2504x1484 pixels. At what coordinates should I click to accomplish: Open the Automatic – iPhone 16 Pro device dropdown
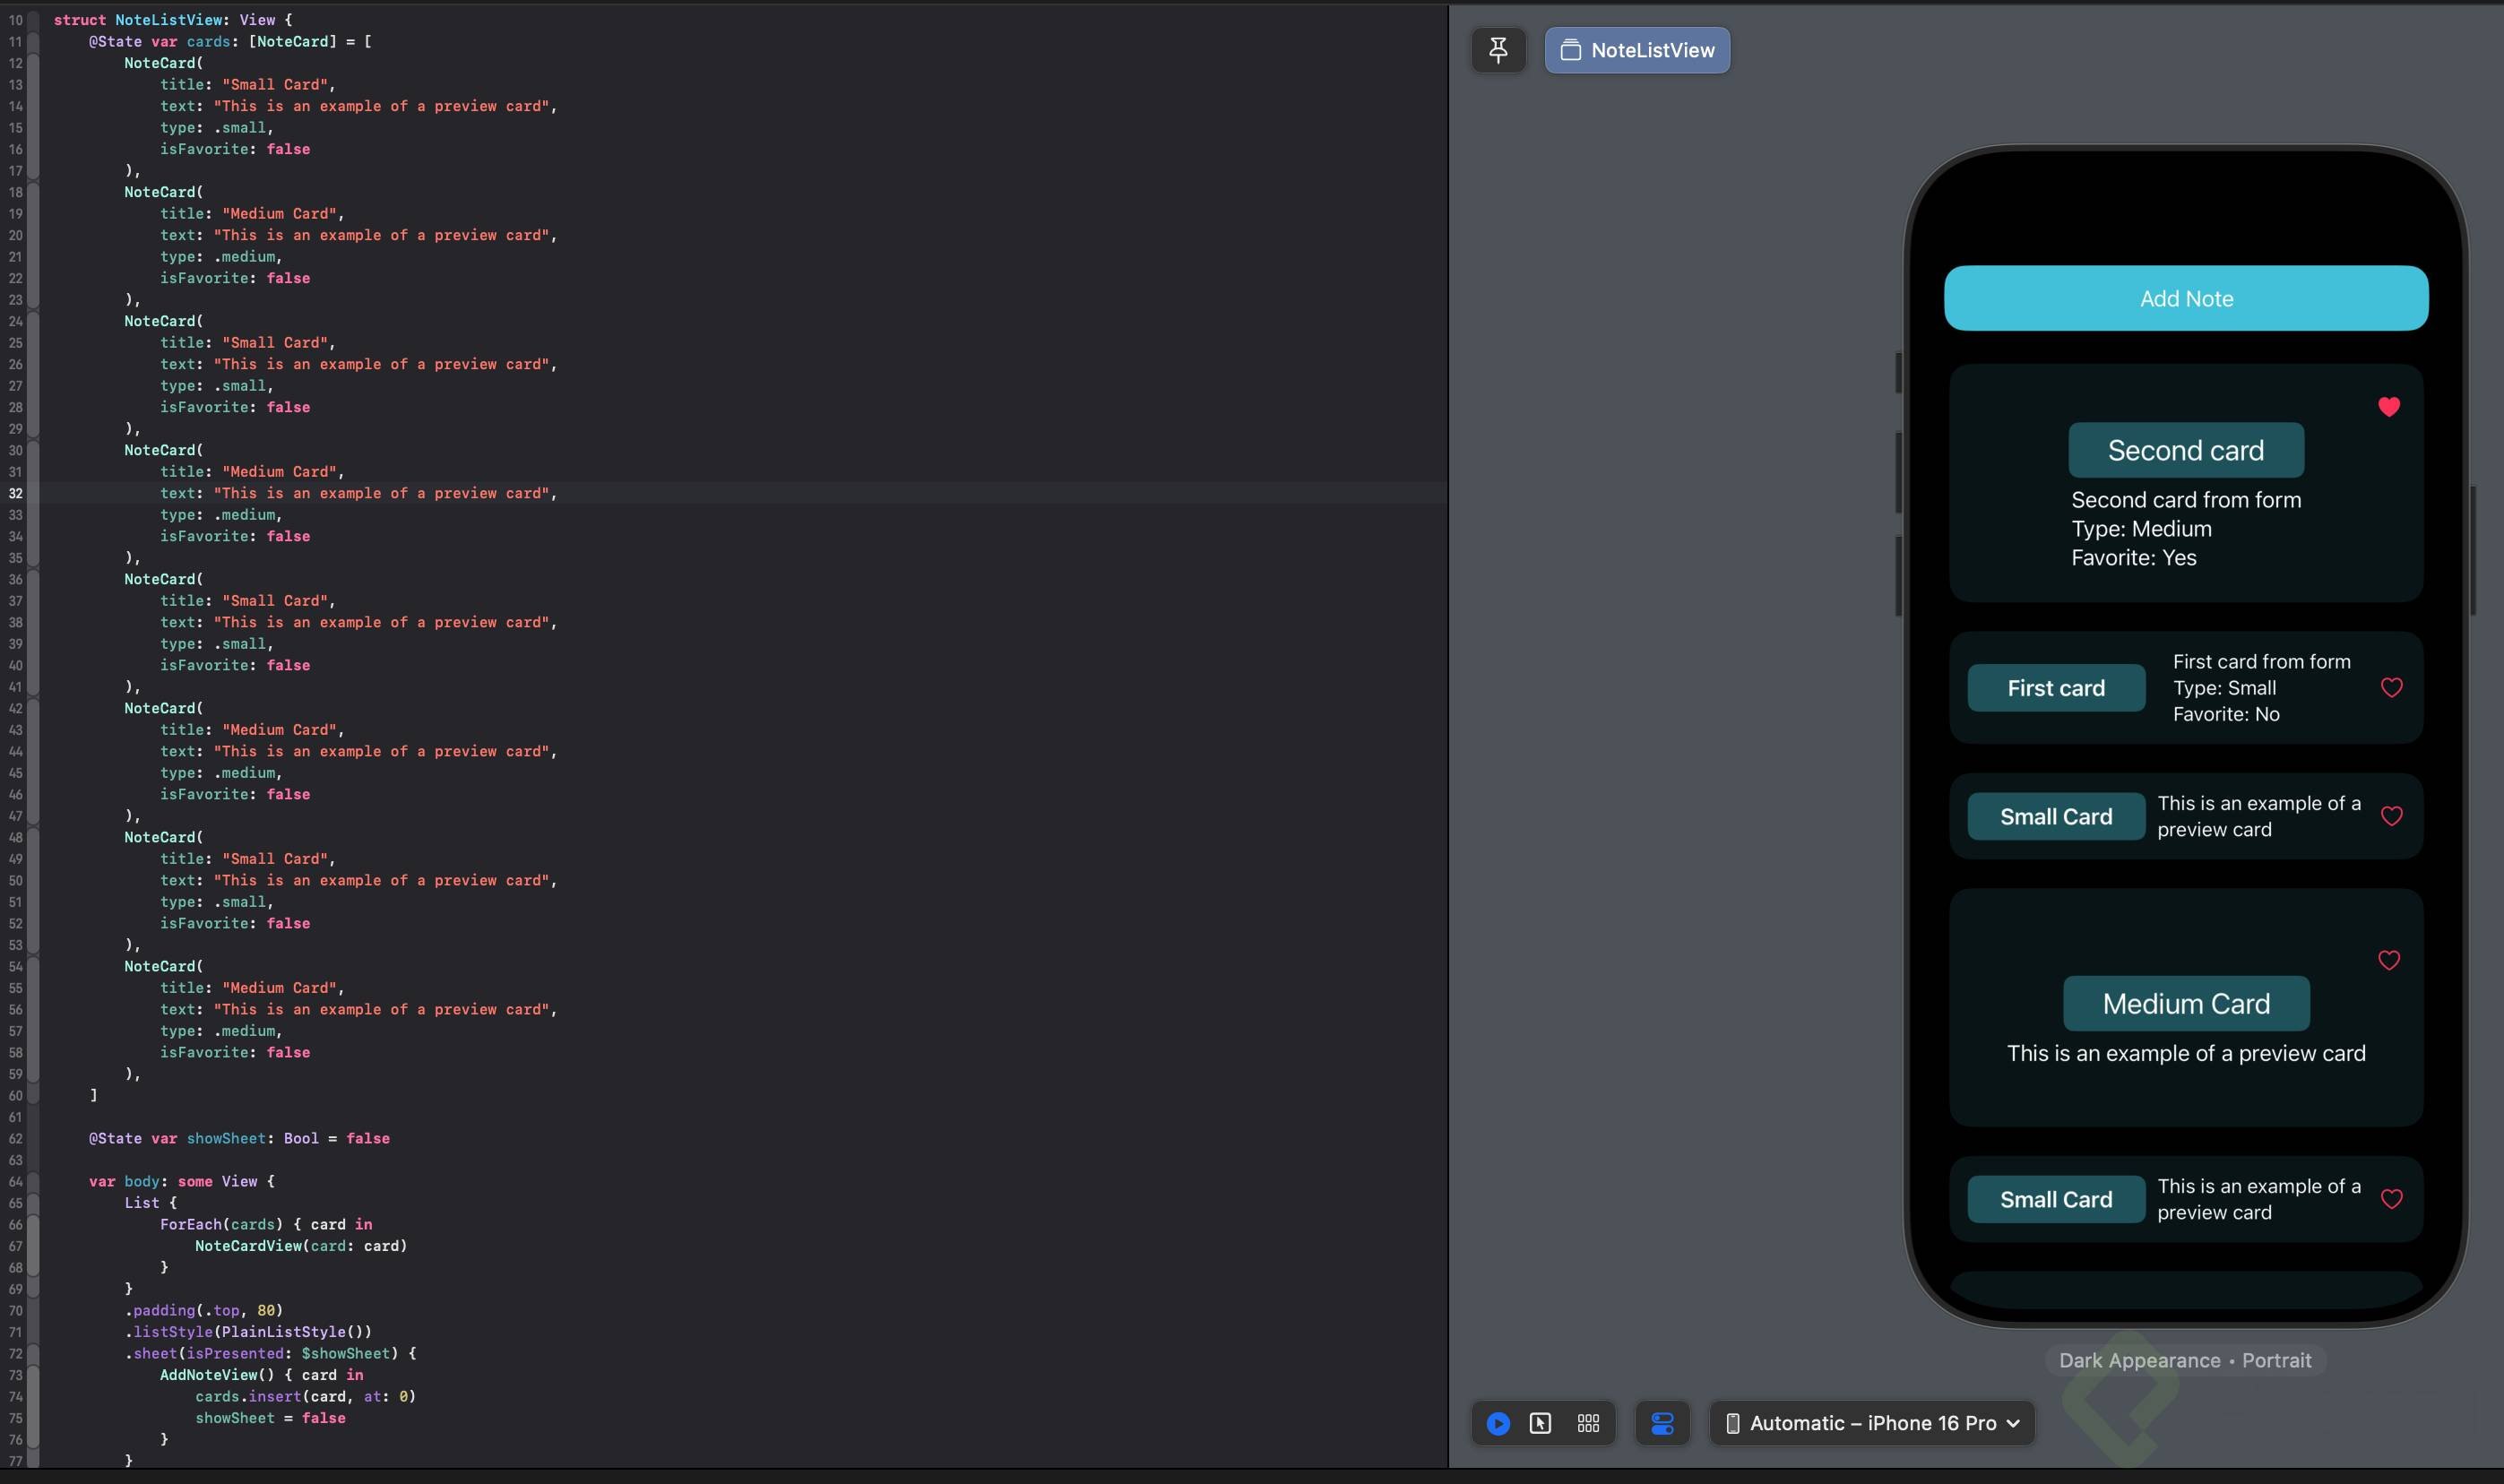(x=1872, y=1423)
